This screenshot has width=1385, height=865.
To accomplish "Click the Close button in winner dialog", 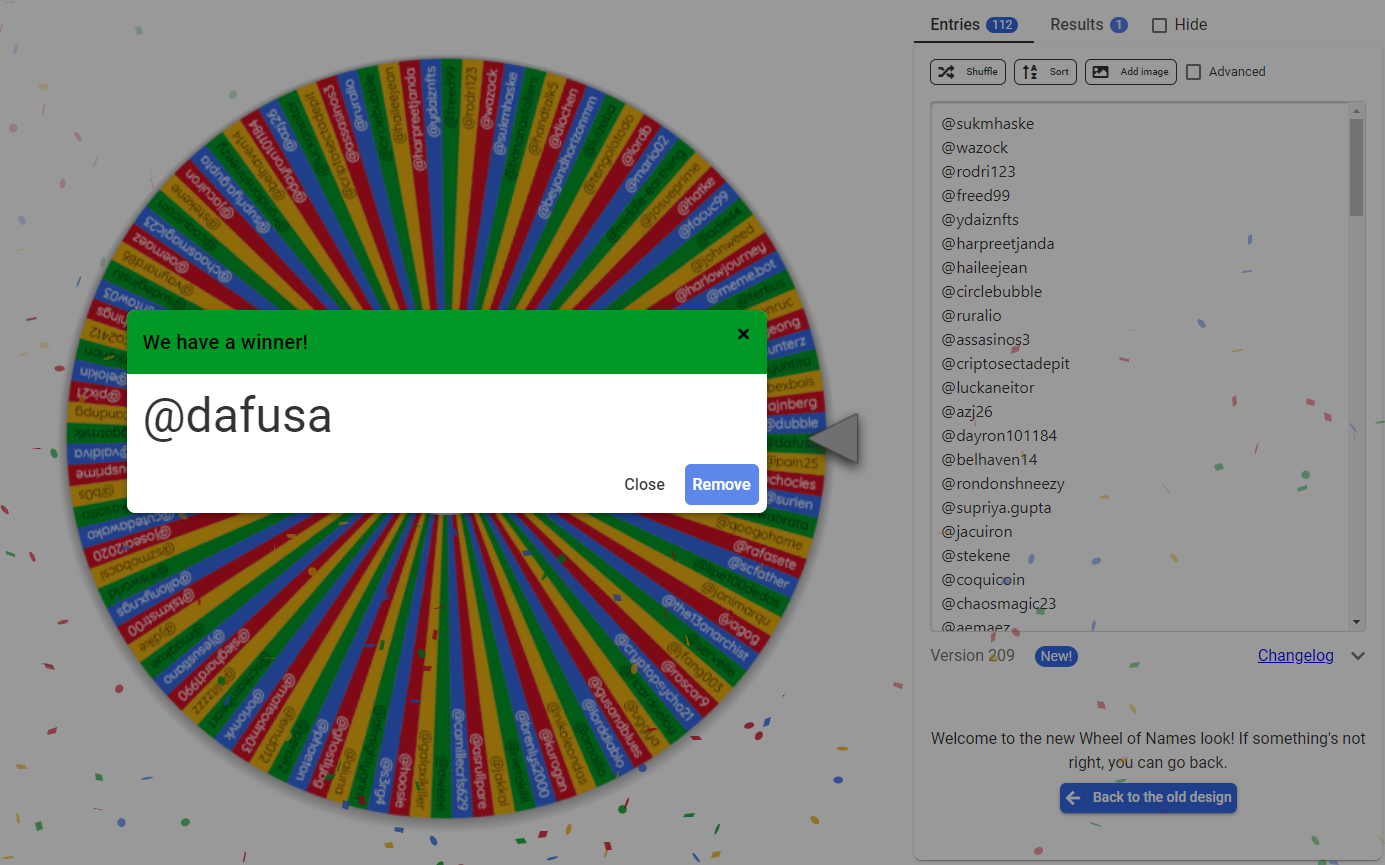I will (644, 484).
